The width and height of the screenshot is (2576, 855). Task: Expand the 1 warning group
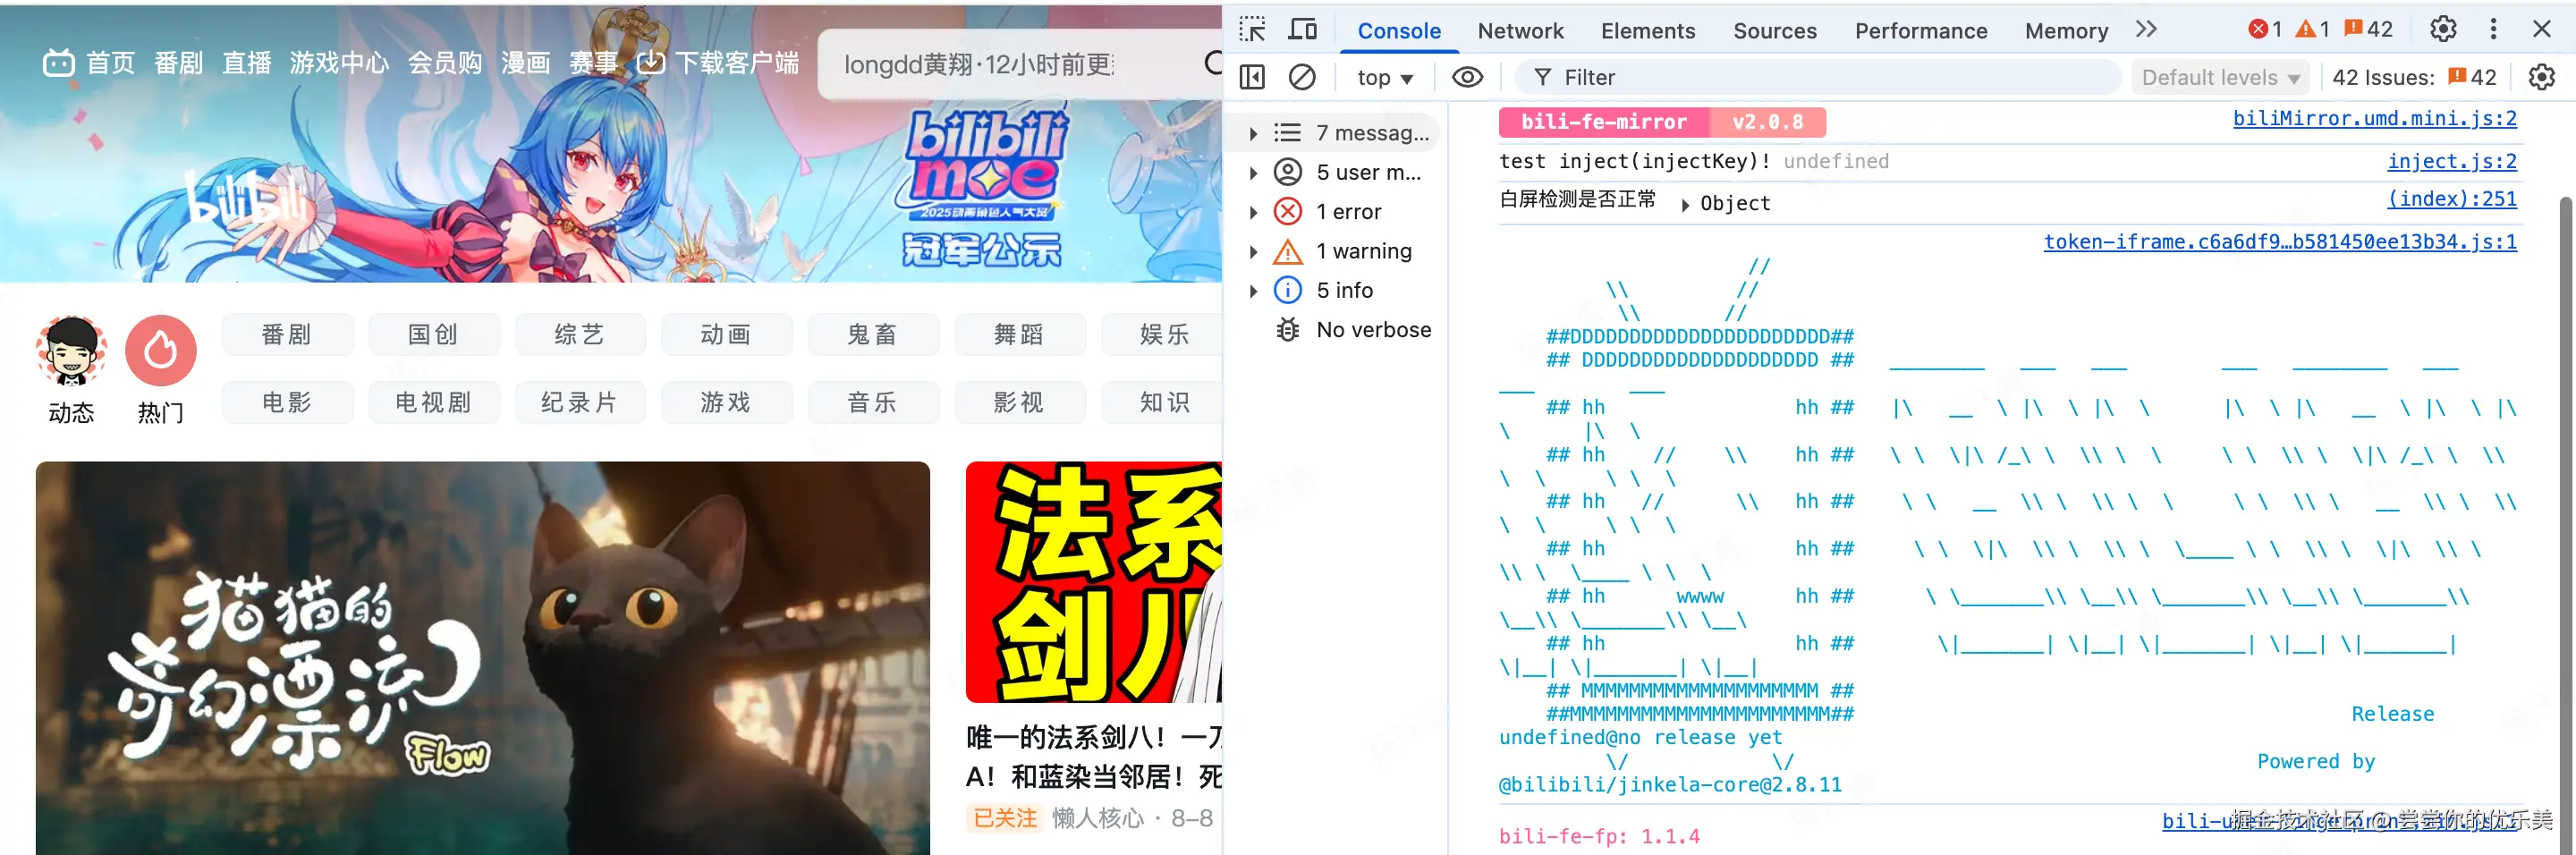point(1253,251)
